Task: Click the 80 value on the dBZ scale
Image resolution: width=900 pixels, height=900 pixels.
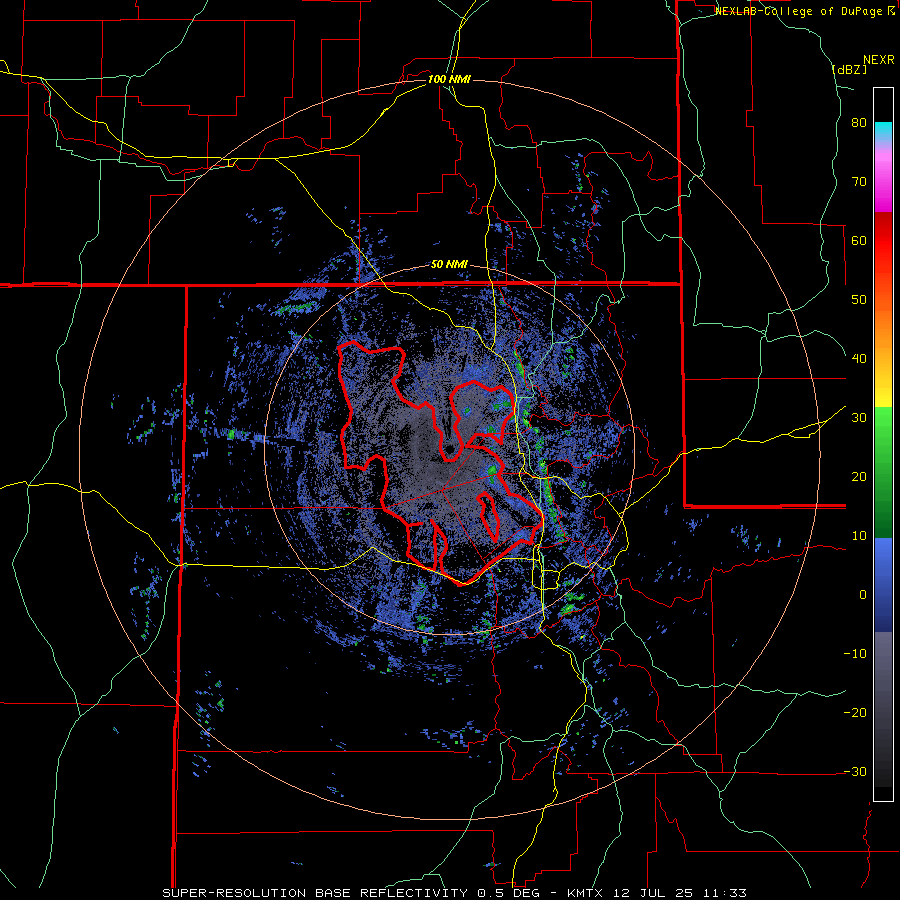Action: click(859, 123)
